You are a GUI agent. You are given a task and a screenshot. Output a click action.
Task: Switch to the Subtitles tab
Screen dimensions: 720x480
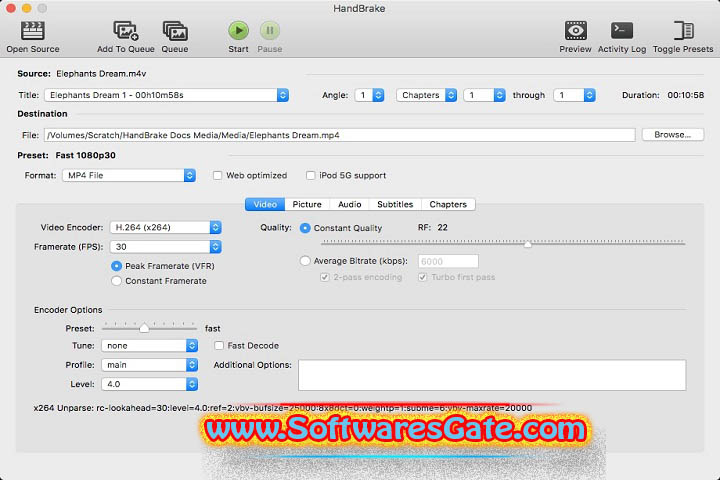pyautogui.click(x=395, y=204)
